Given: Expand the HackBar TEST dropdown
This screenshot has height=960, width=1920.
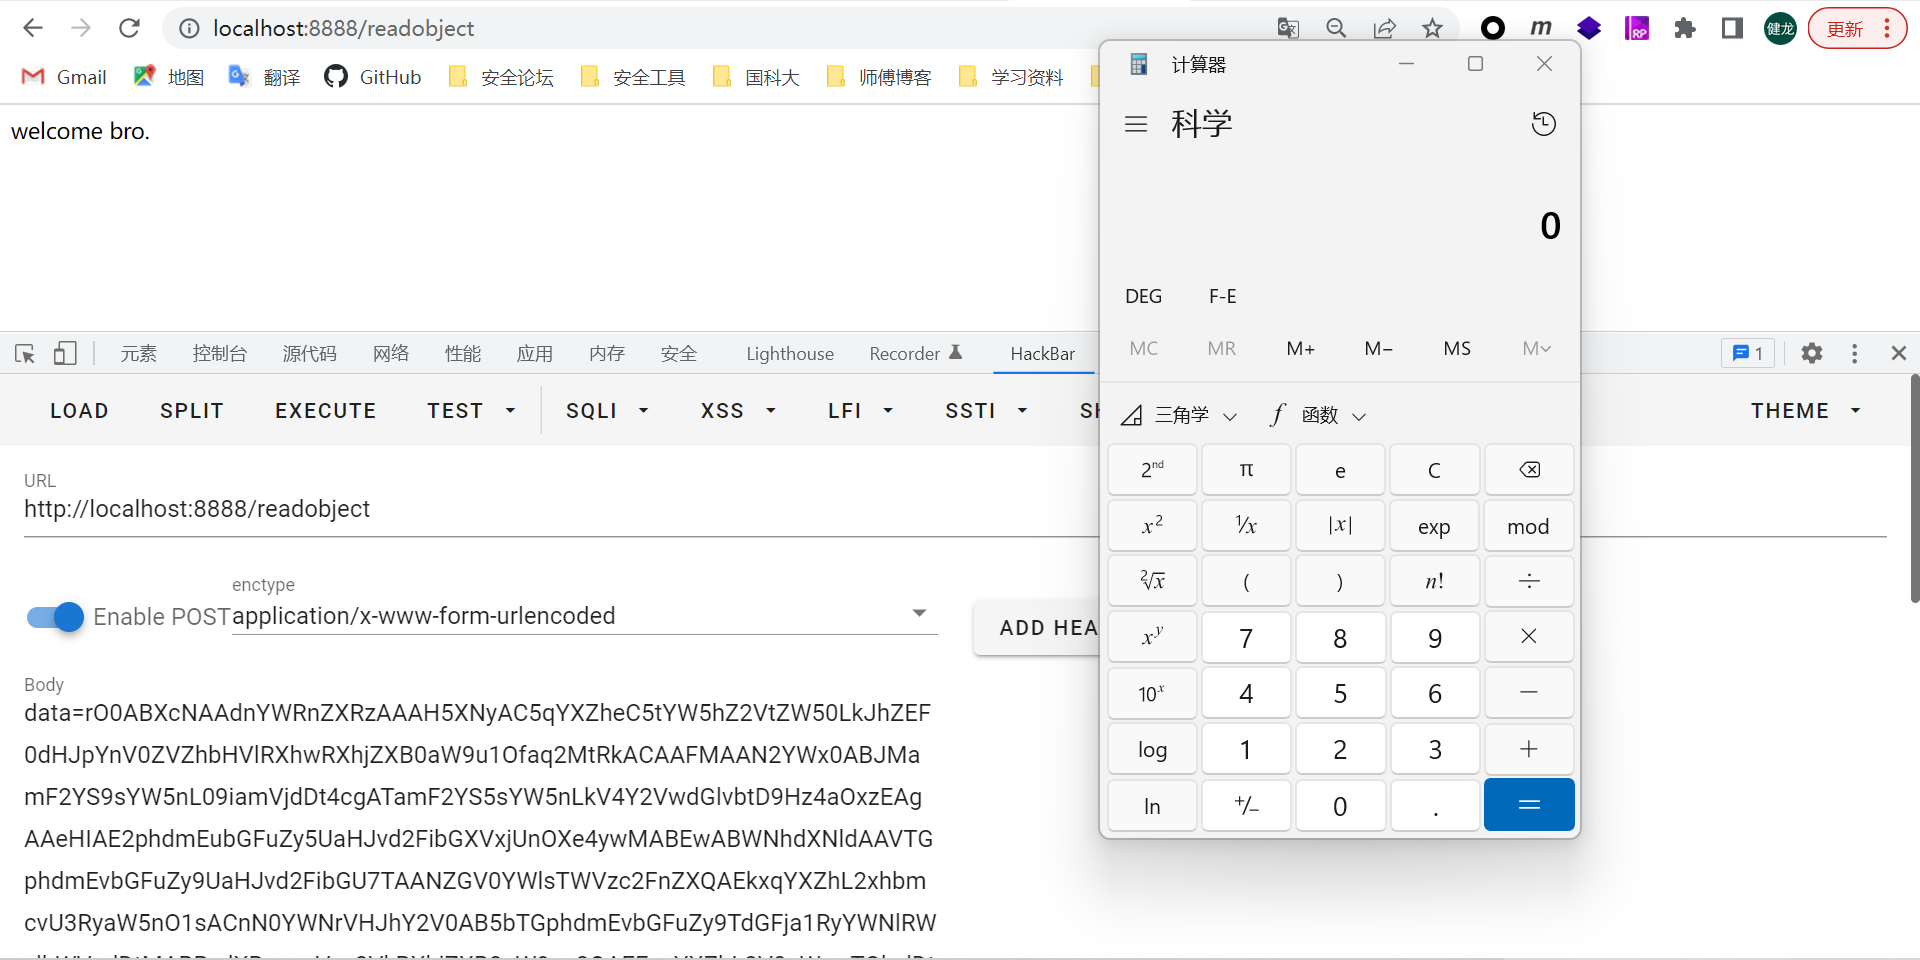Looking at the screenshot, I should coord(471,411).
